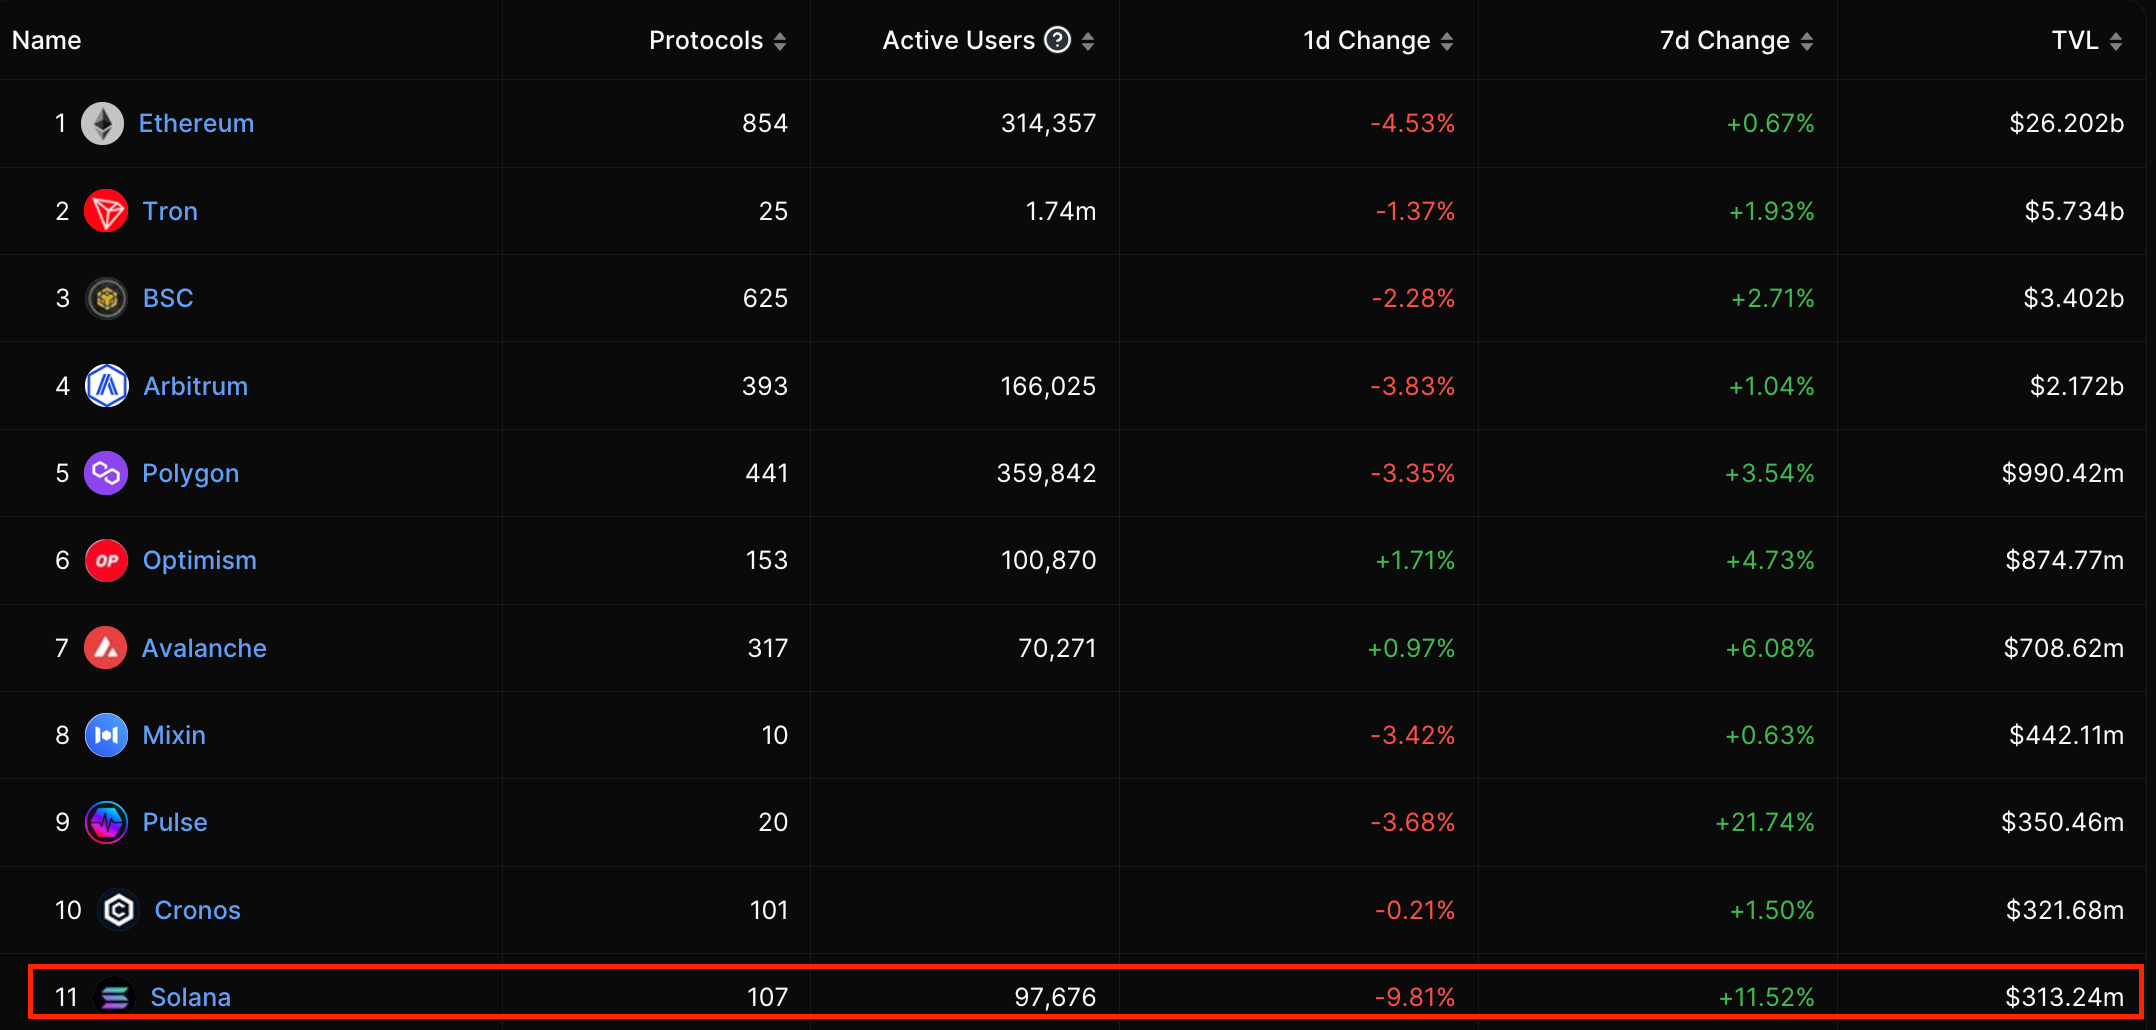The height and width of the screenshot is (1030, 2156).
Task: Sort table by 7d Change arrows
Action: point(1807,41)
